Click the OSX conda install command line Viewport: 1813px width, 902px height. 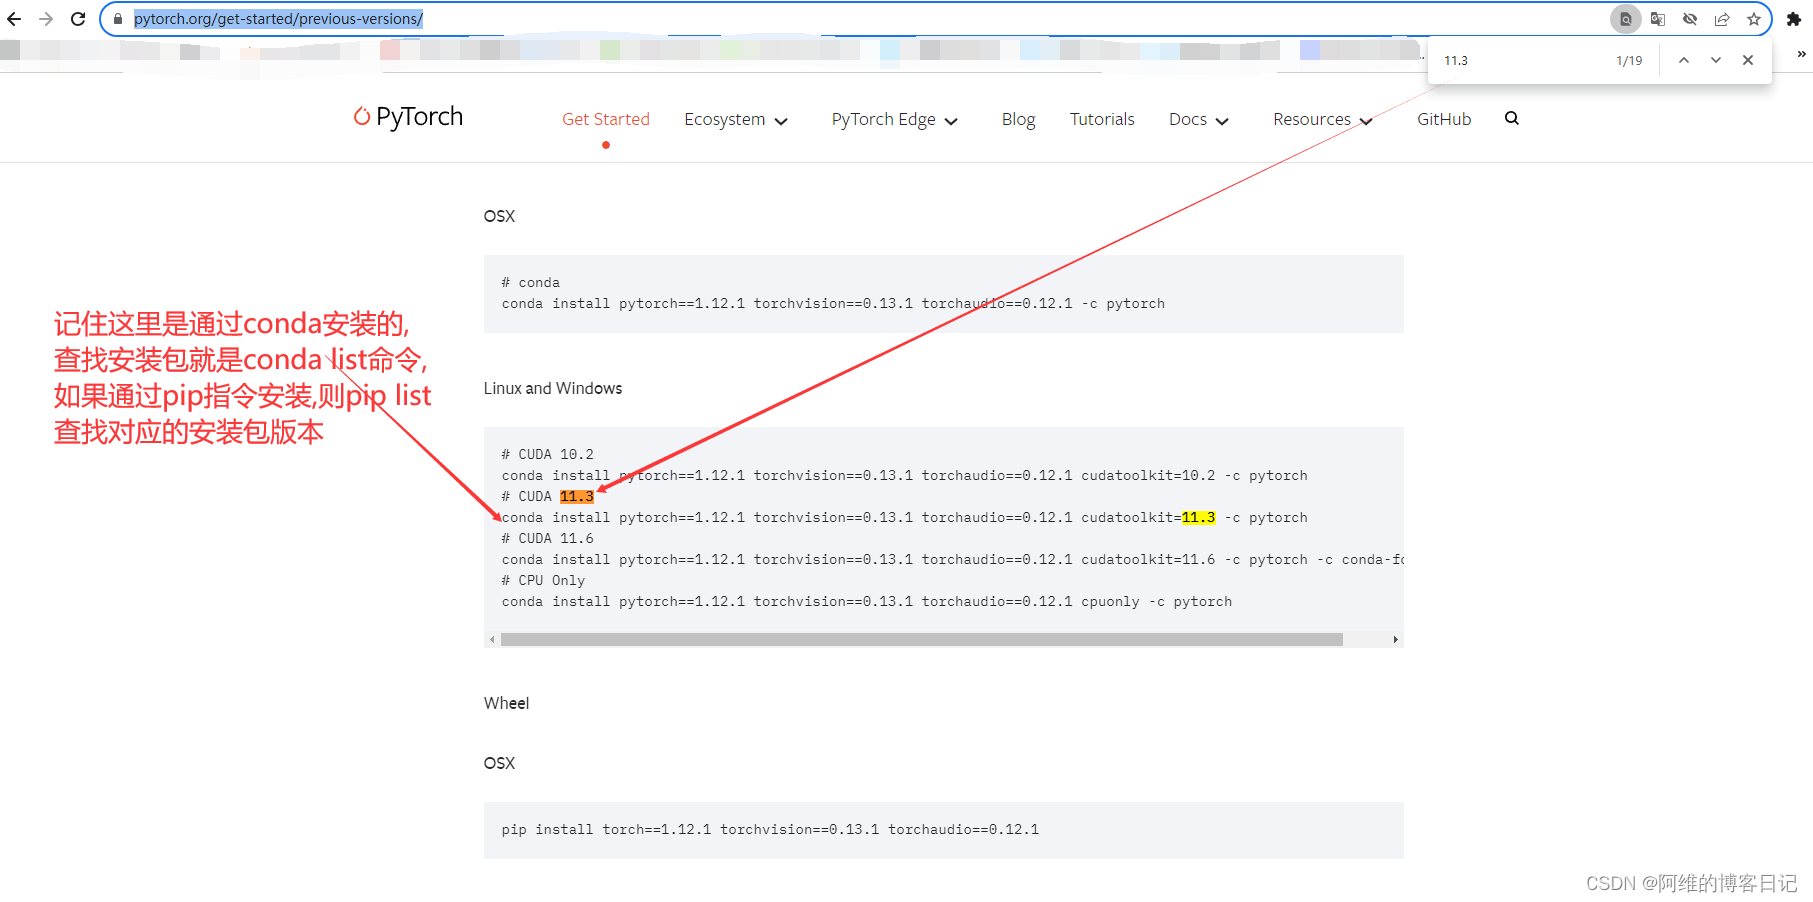(x=833, y=303)
